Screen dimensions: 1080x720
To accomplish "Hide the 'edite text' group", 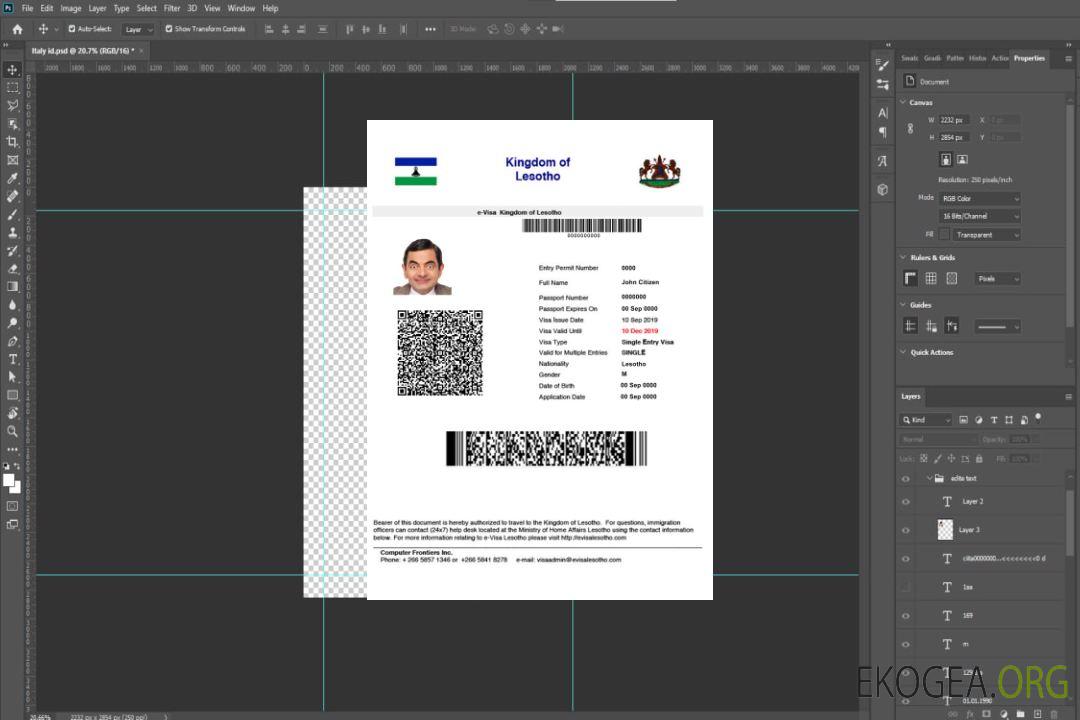I will click(906, 479).
